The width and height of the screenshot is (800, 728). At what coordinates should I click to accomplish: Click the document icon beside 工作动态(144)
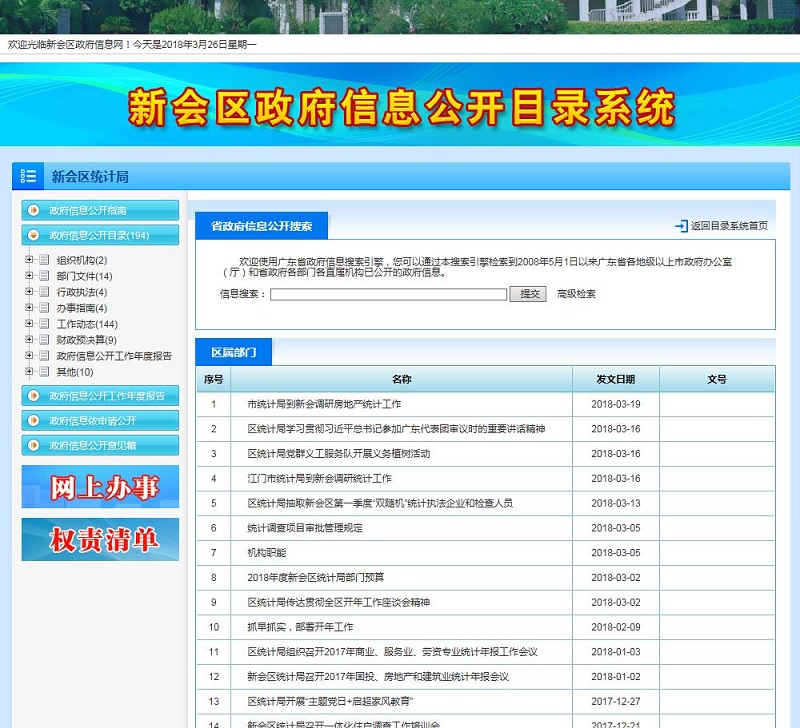[x=43, y=324]
